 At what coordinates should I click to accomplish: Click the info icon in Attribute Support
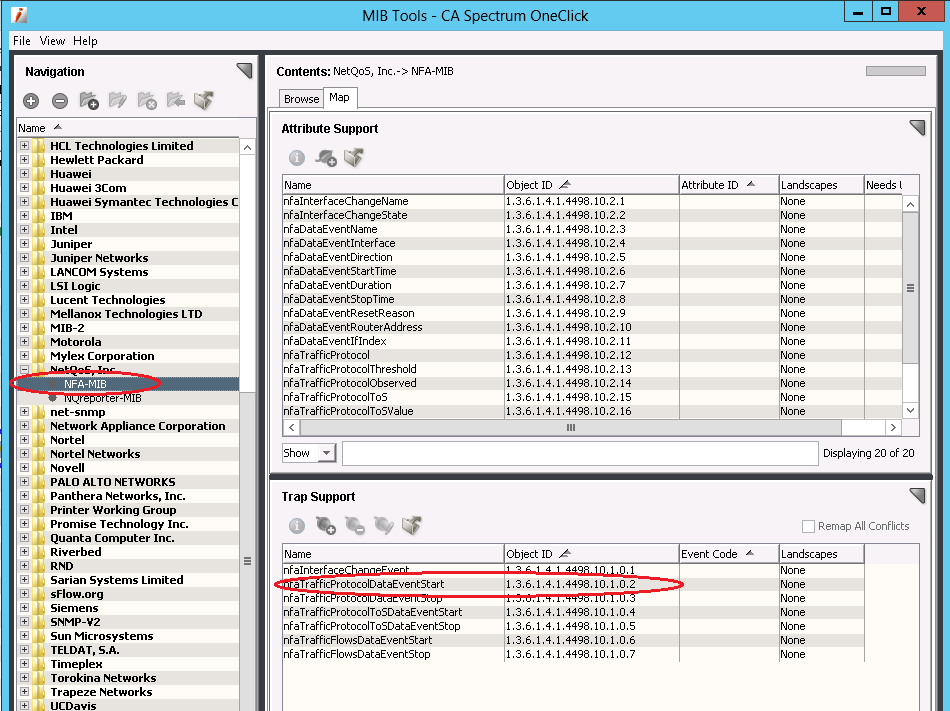297,158
